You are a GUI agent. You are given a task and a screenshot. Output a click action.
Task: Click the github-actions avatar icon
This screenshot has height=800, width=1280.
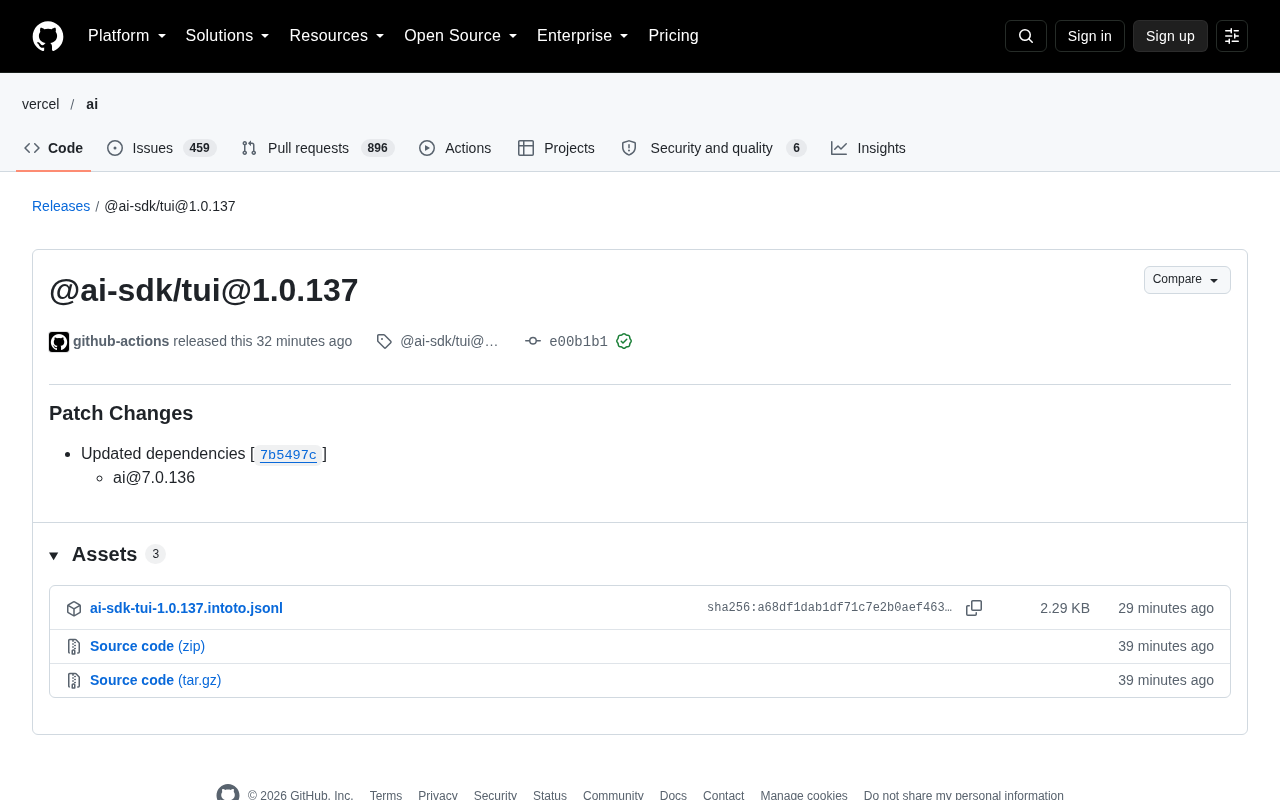click(x=59, y=342)
